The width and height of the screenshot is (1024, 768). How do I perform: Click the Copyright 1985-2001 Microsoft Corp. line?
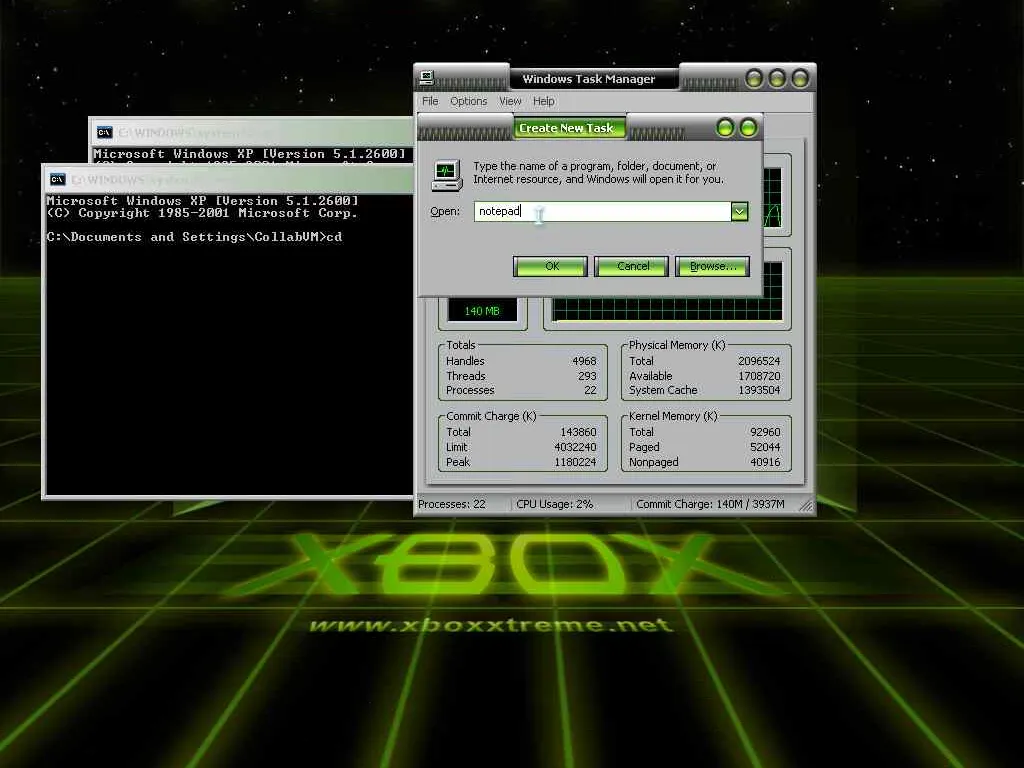click(x=202, y=213)
